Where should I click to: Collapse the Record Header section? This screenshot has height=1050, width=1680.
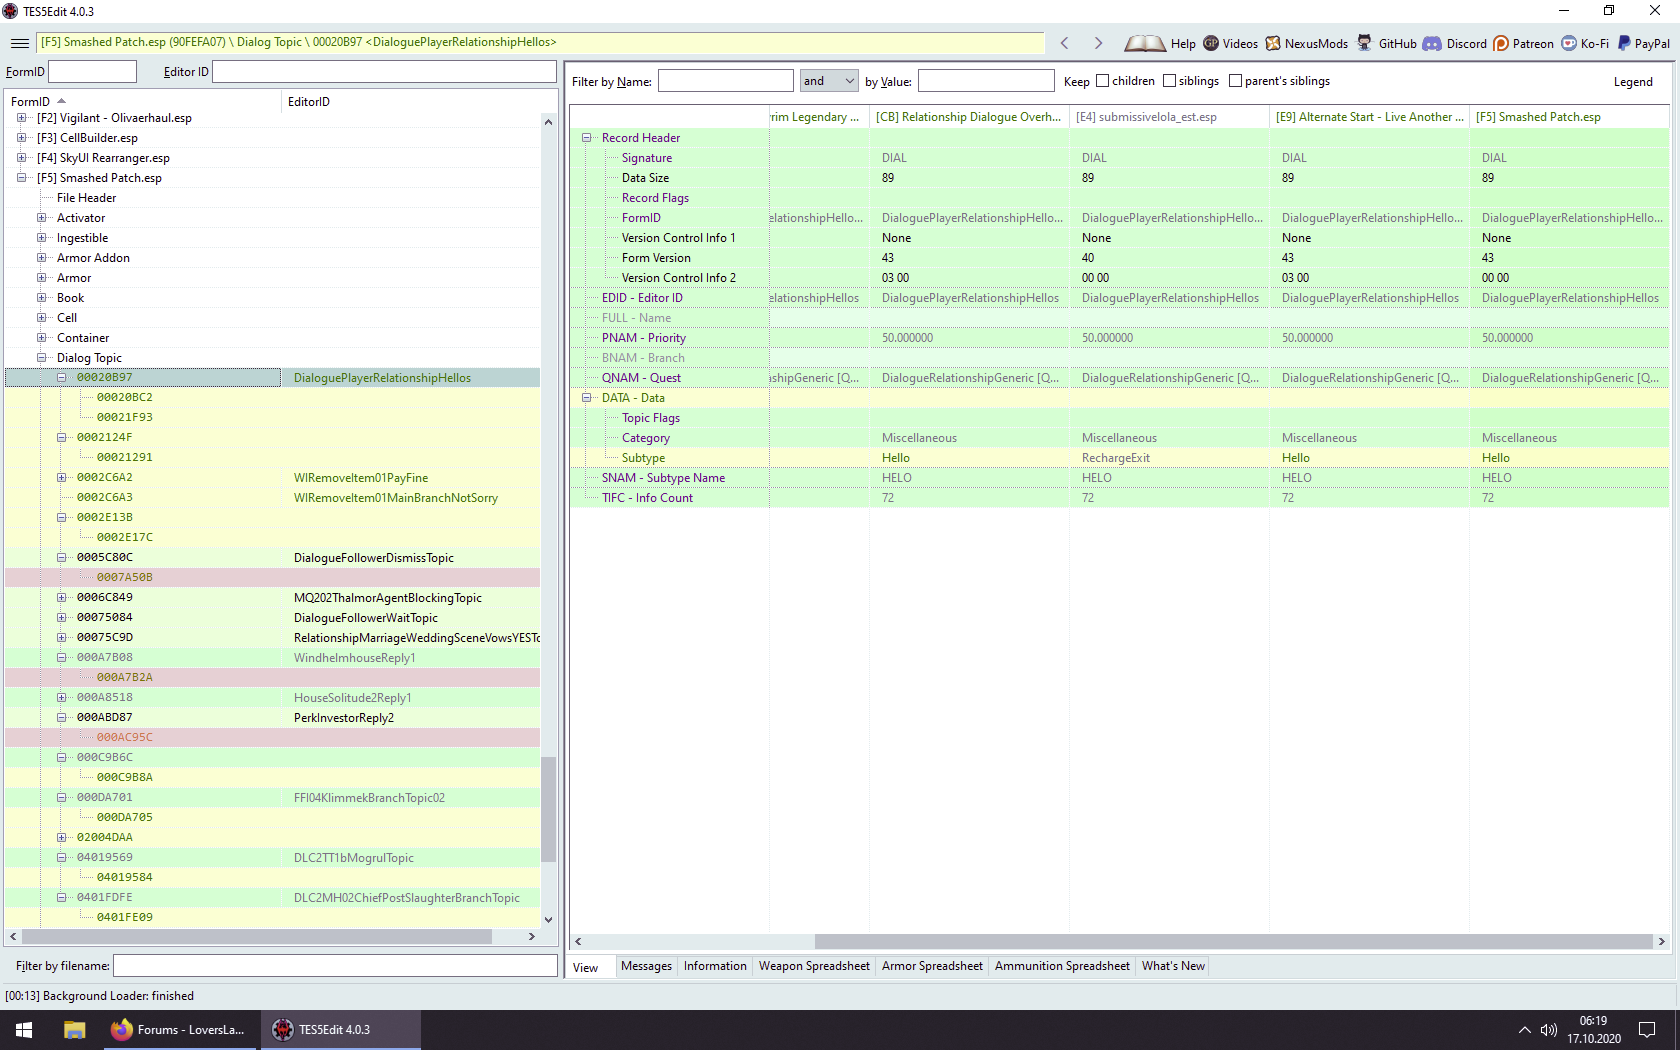[x=587, y=138]
